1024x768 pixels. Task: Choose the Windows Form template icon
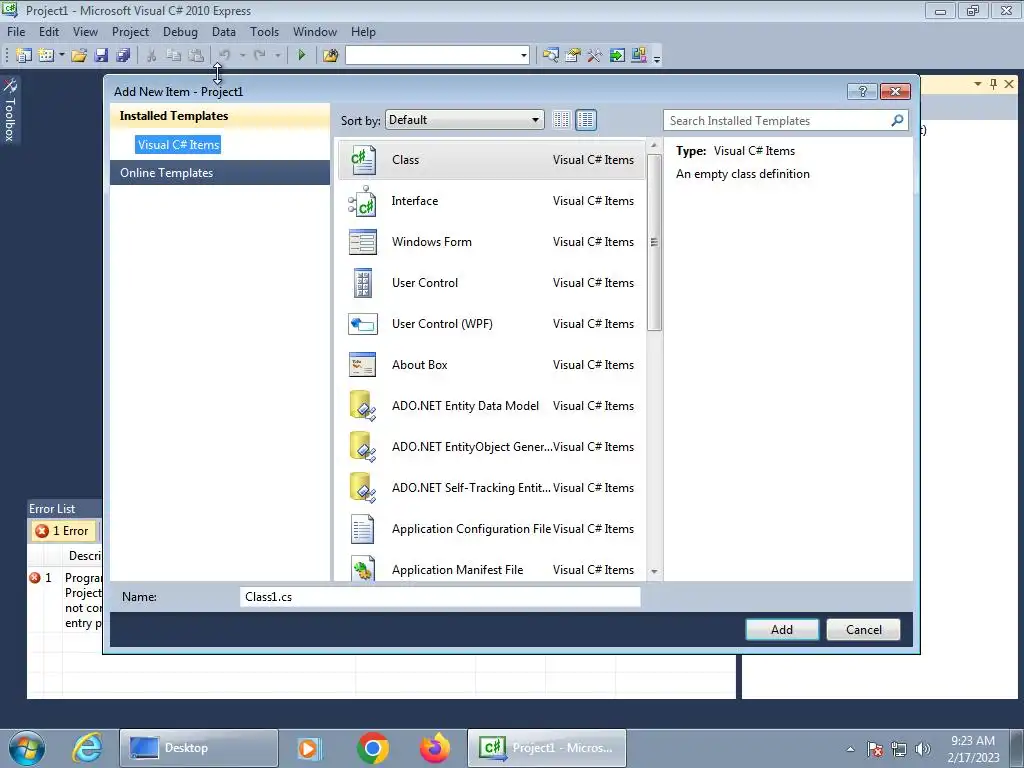[362, 242]
